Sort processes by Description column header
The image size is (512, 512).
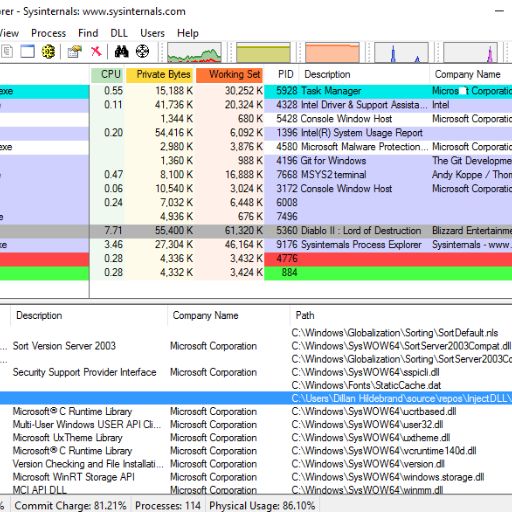pyautogui.click(x=364, y=74)
